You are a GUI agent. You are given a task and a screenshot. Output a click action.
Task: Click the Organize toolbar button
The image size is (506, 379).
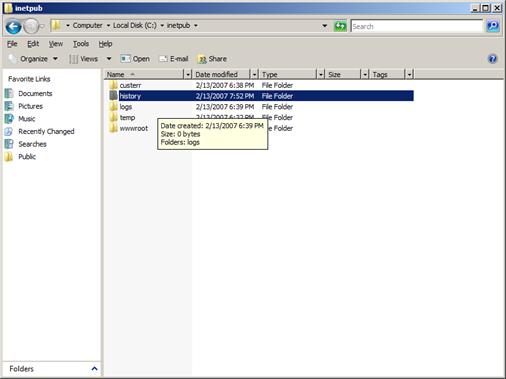33,59
